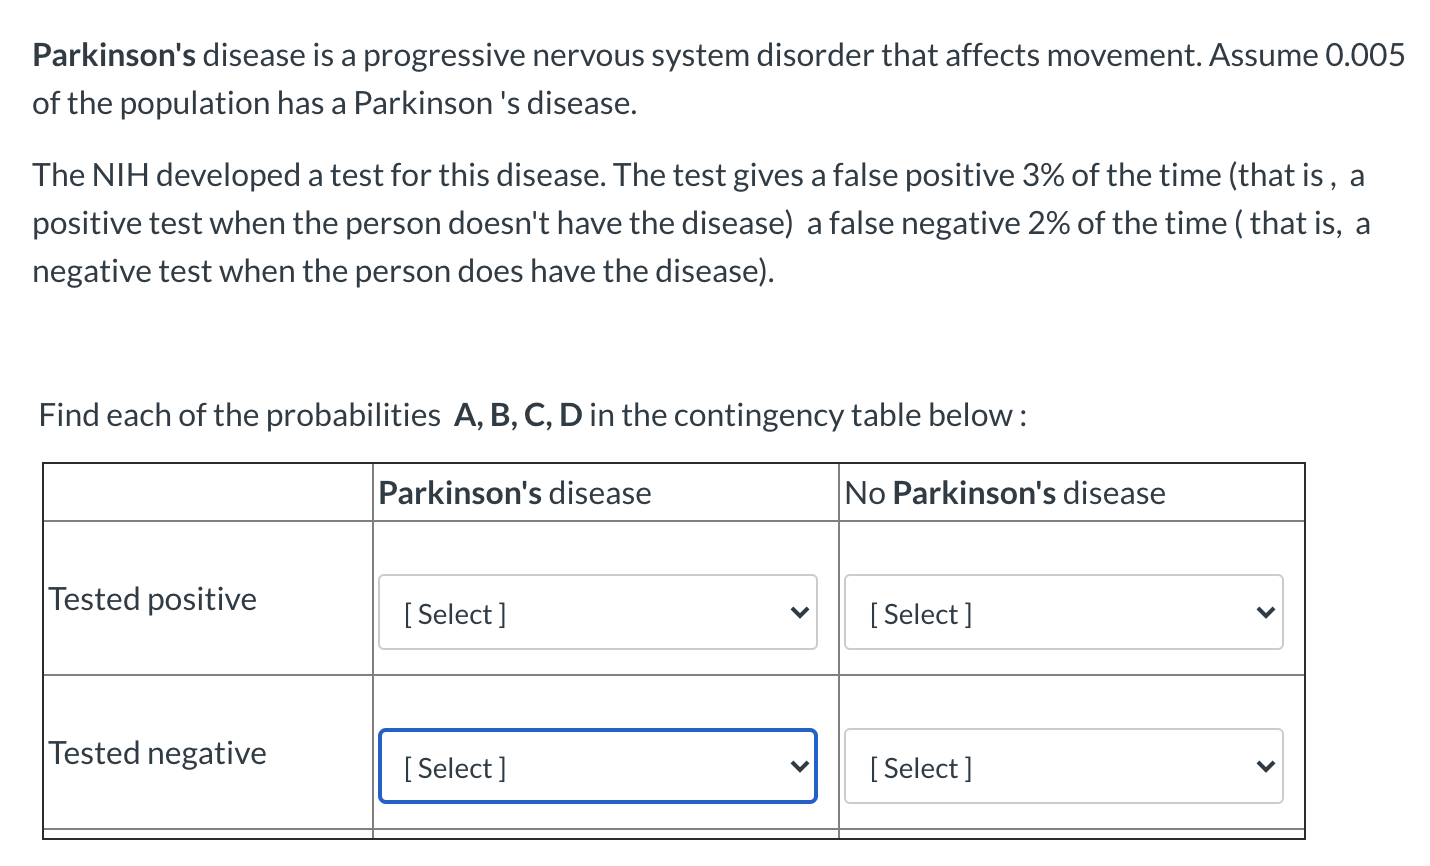Click the 'Tested negative' row label

coord(158,753)
